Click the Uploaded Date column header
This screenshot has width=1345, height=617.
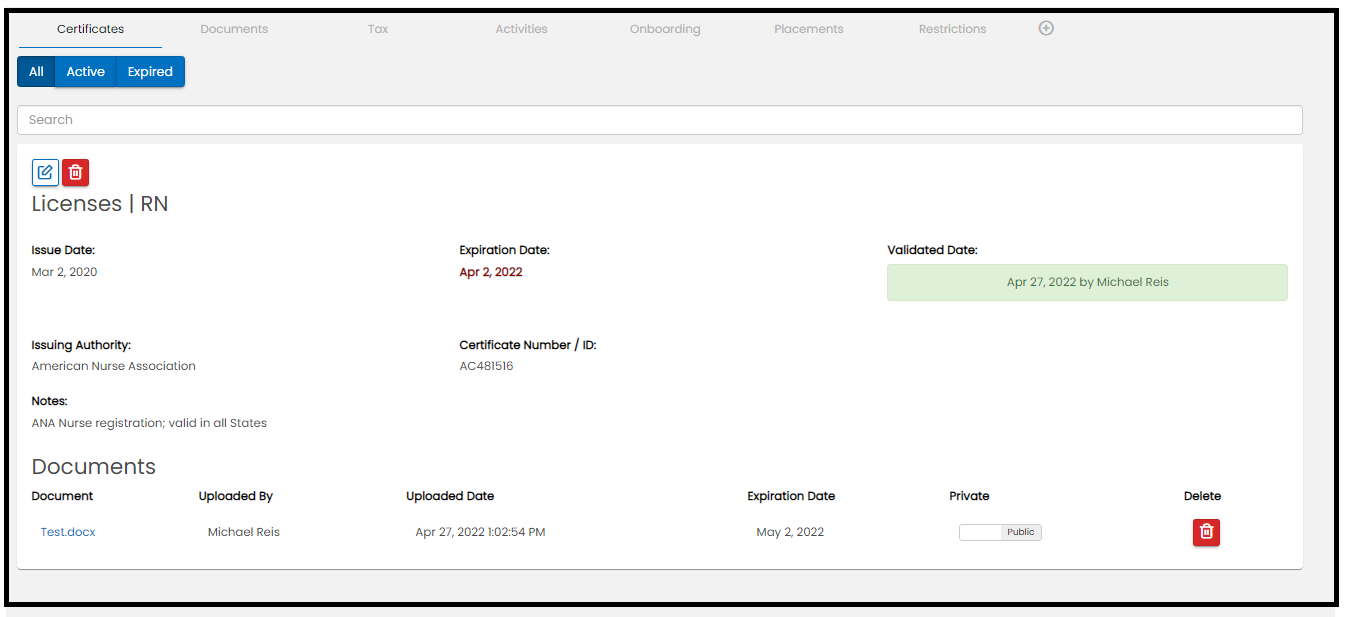450,496
